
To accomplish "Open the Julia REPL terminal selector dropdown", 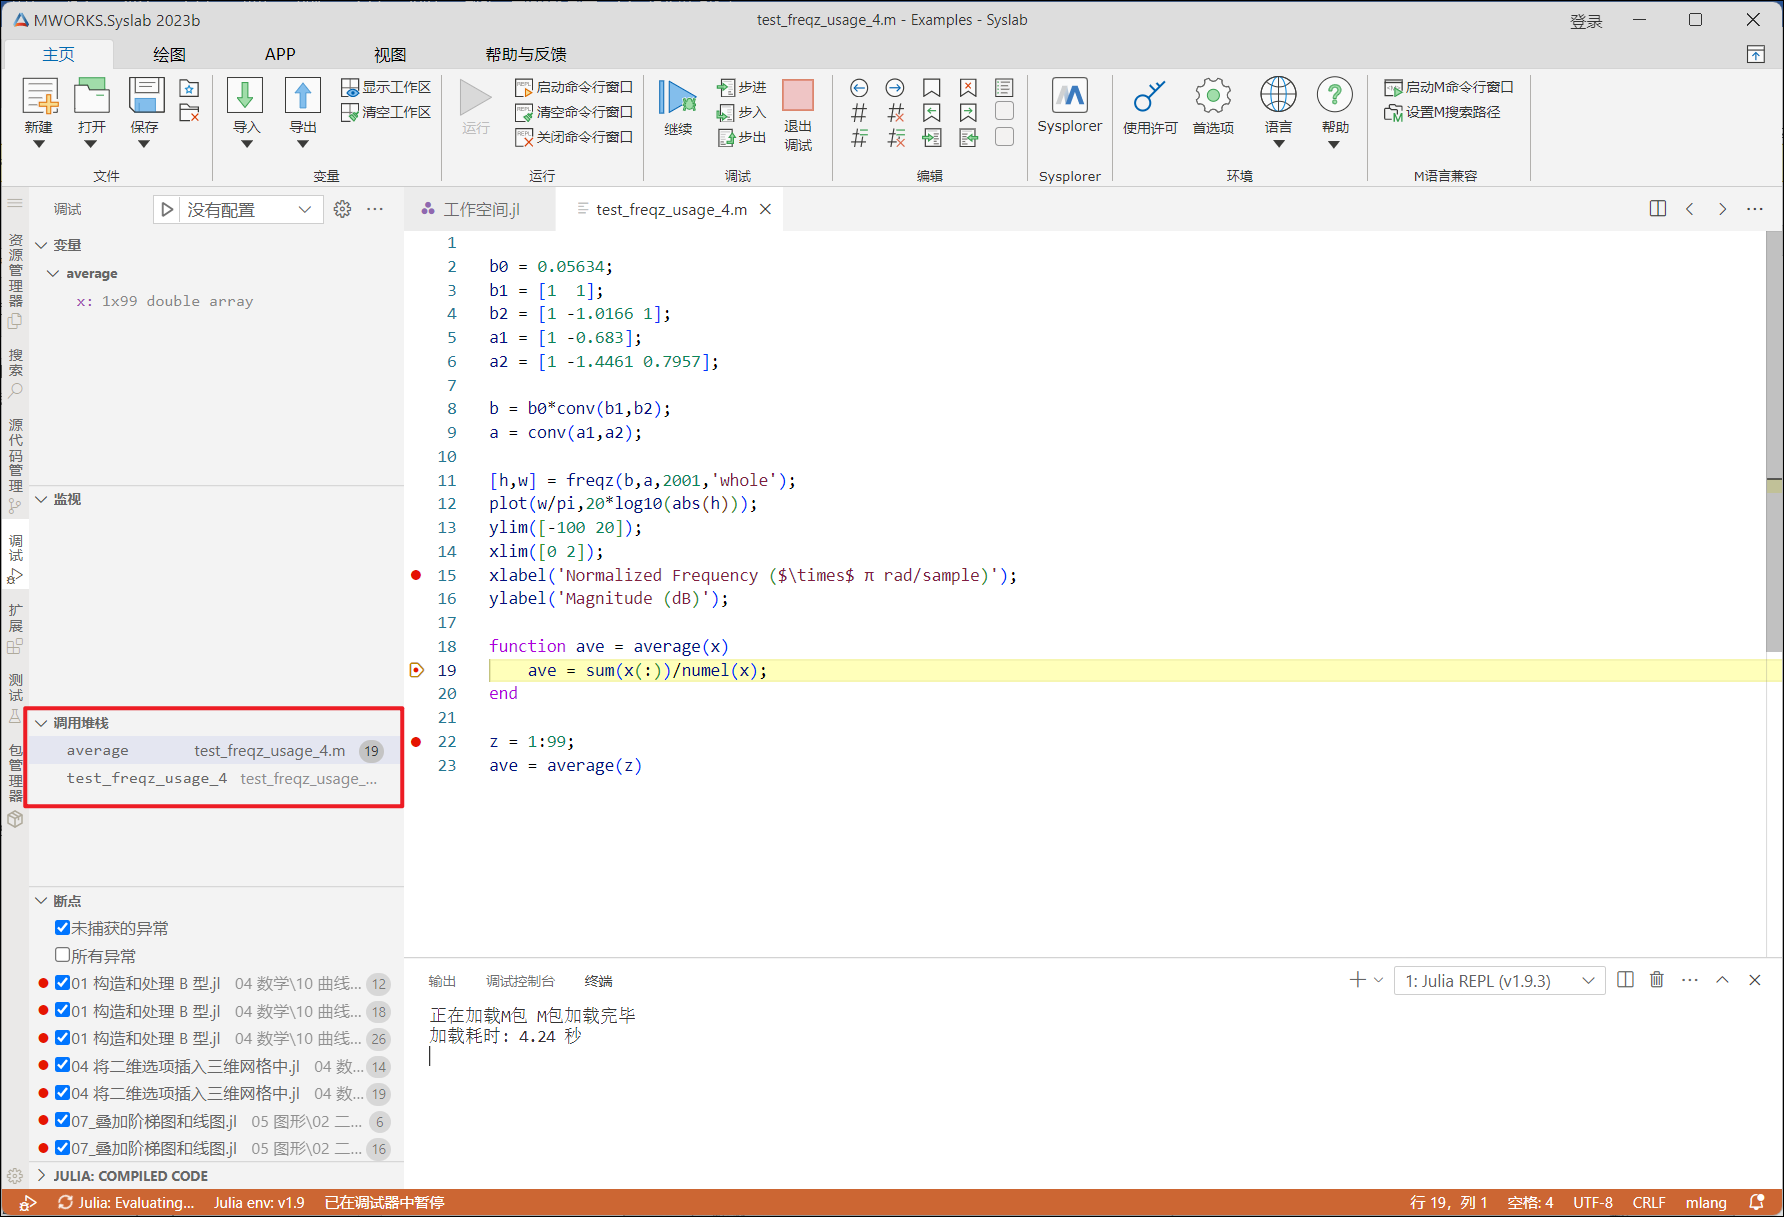I will pyautogui.click(x=1499, y=981).
